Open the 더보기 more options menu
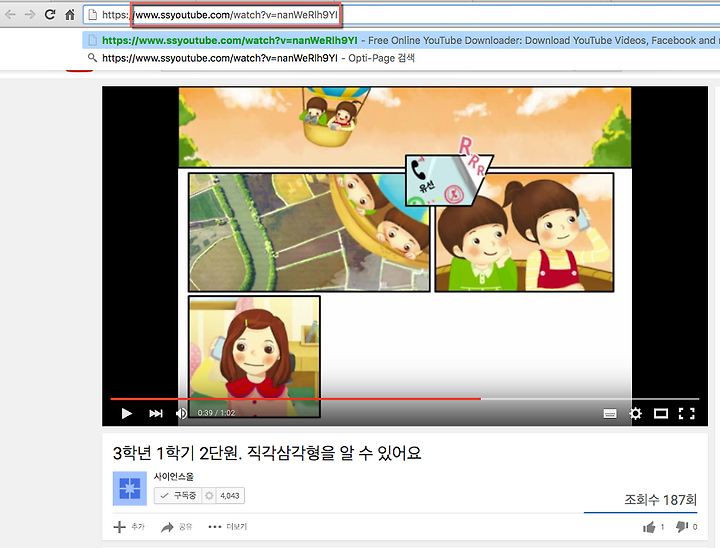The height and width of the screenshot is (548, 720). click(x=227, y=527)
